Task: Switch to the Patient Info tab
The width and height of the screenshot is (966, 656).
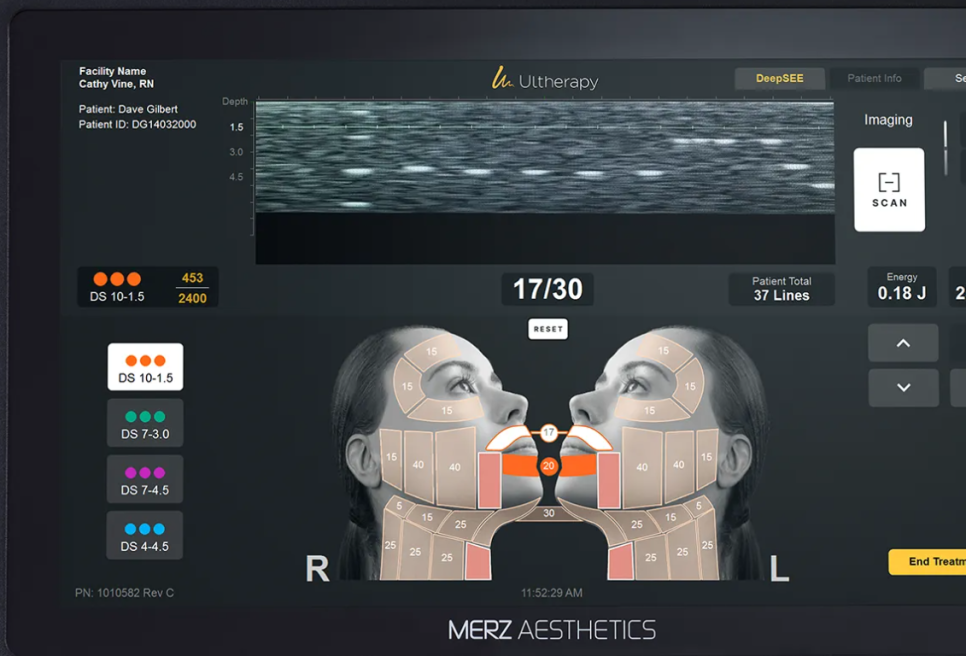Action: 874,78
